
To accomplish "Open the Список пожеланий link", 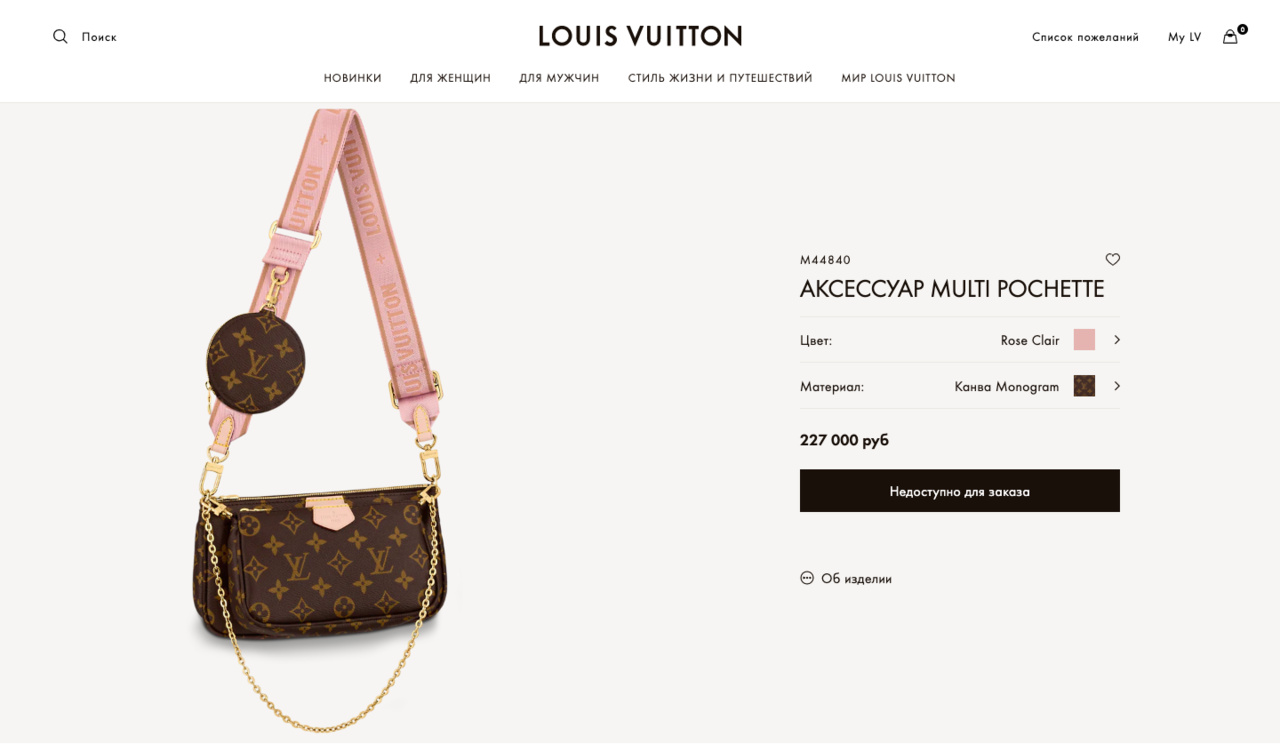I will pos(1085,37).
